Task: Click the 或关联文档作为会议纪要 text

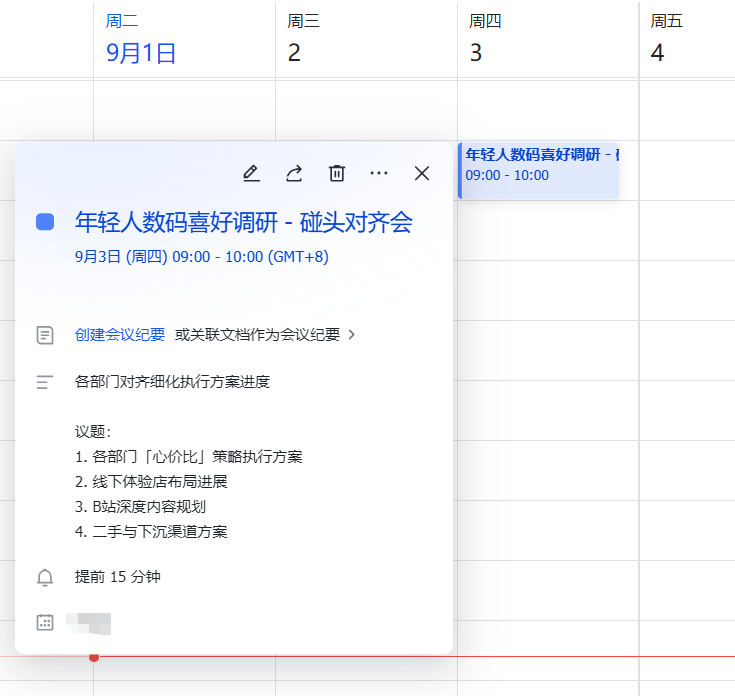Action: point(257,335)
